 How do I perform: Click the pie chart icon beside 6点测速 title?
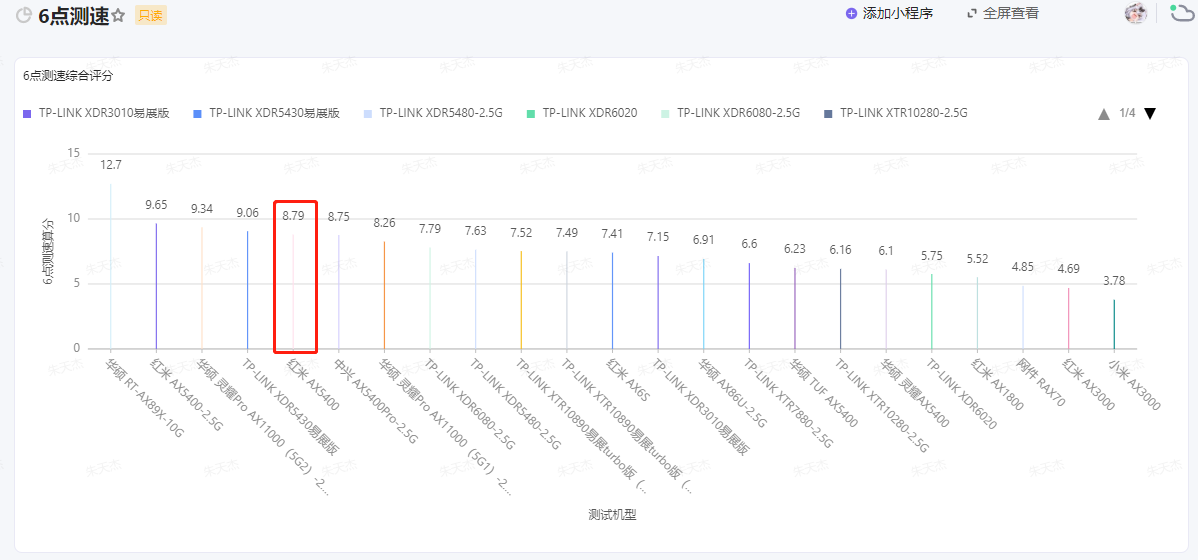(x=24, y=15)
